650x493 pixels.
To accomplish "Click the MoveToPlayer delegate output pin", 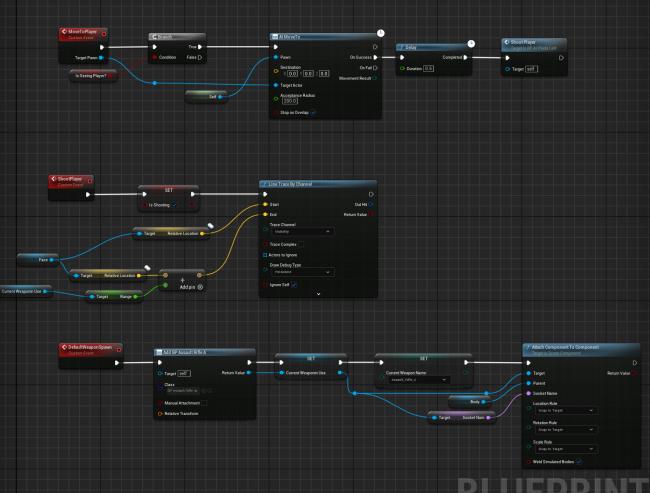I will coord(104,34).
